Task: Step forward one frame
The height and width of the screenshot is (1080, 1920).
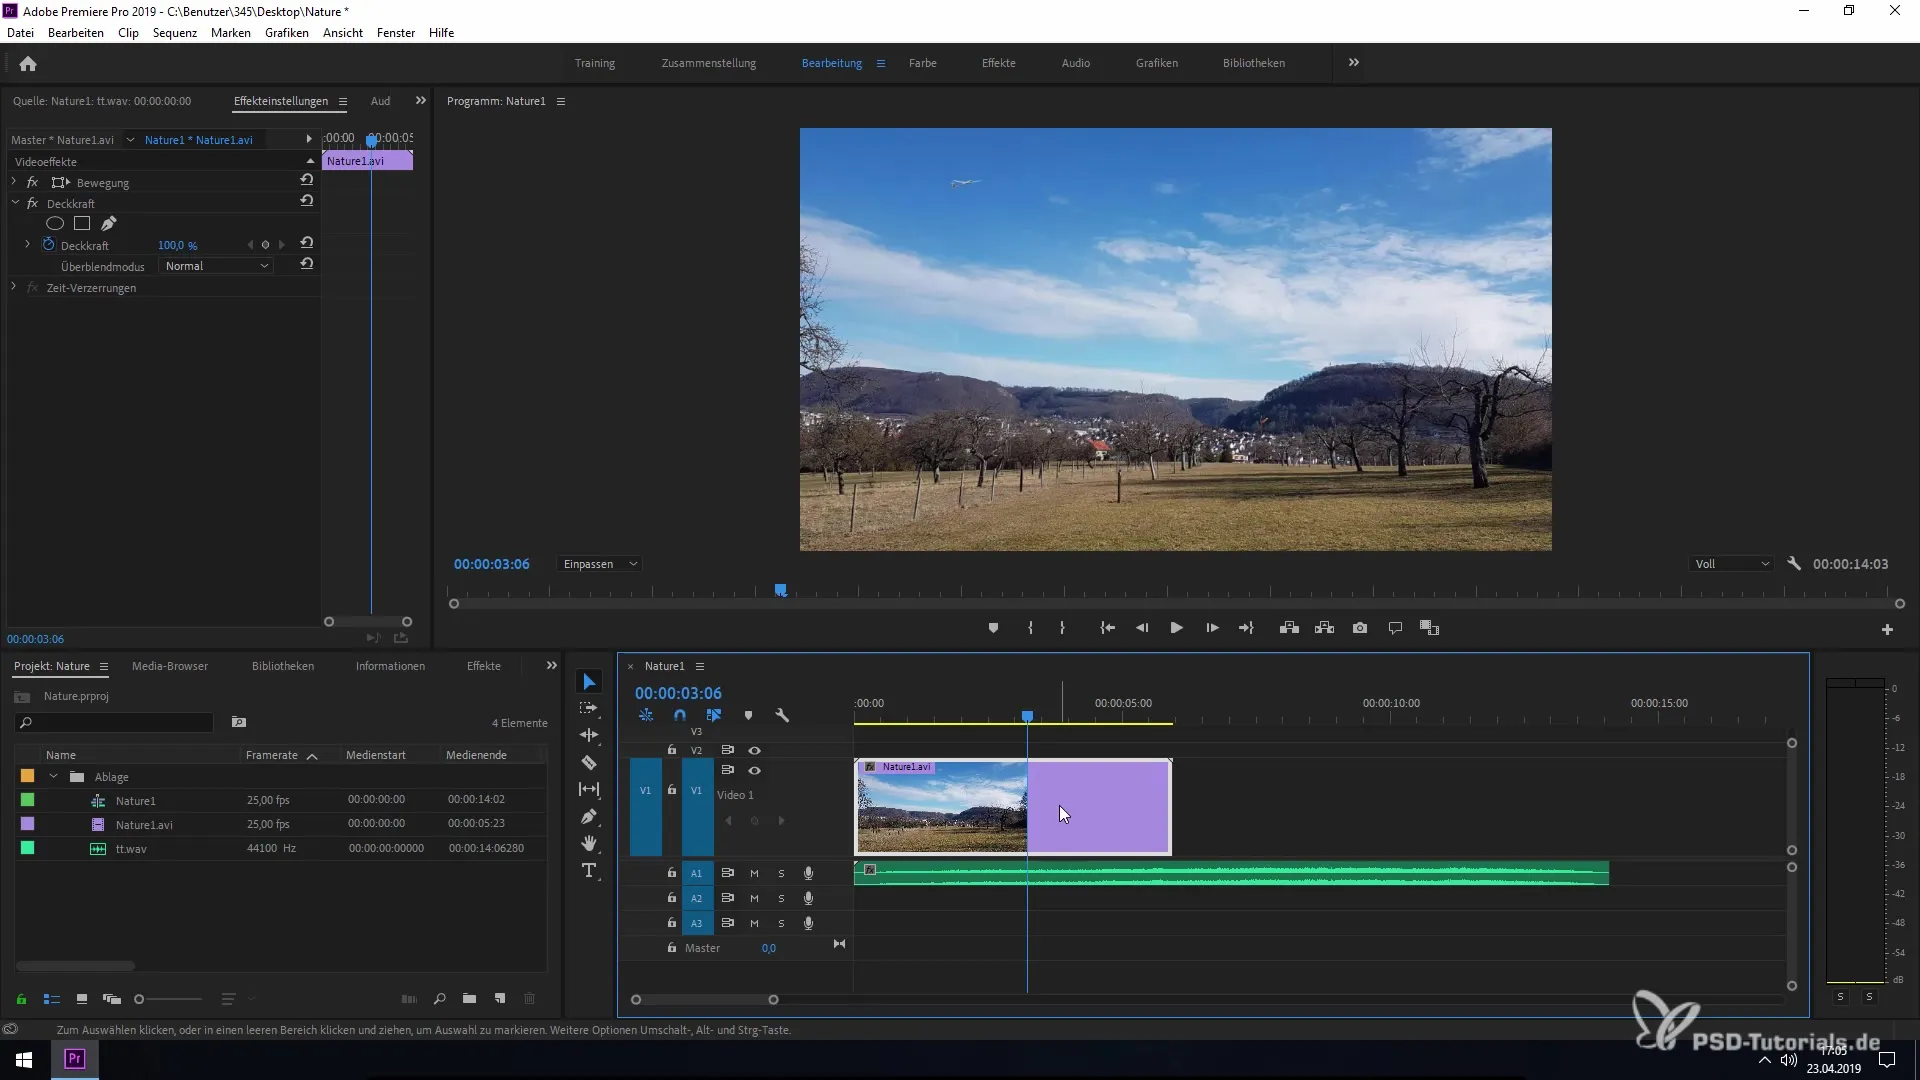Action: pyautogui.click(x=1212, y=628)
